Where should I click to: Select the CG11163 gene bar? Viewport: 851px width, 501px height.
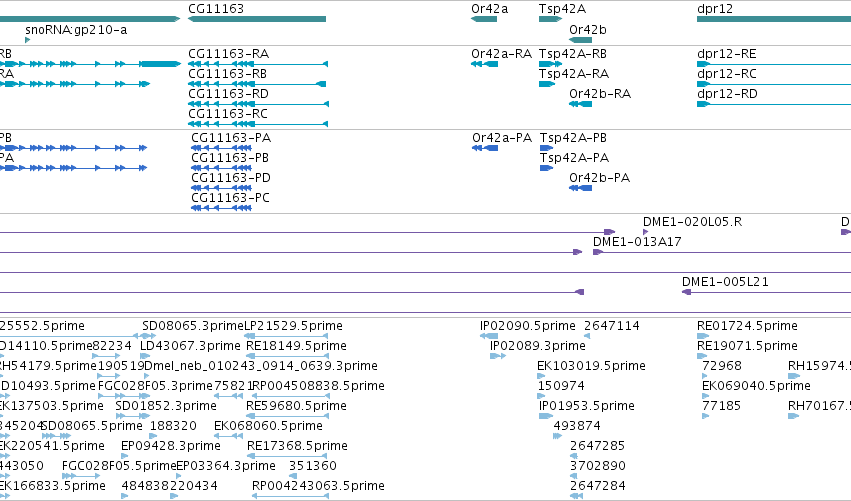(257, 19)
